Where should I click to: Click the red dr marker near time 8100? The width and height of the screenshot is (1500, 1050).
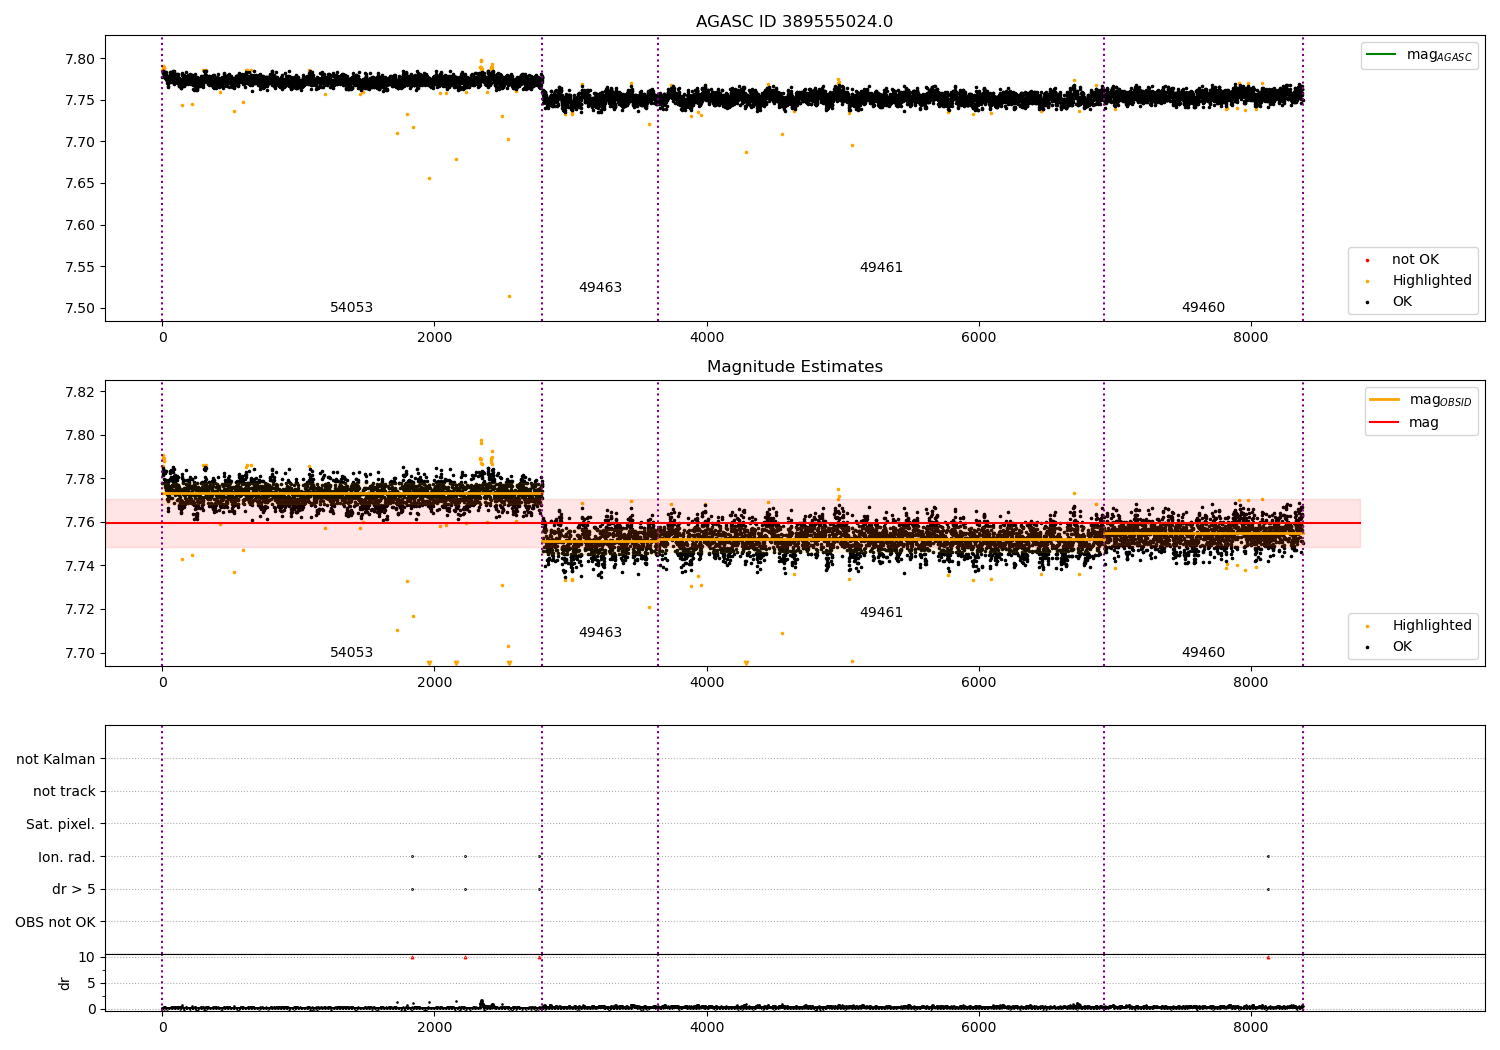click(x=1268, y=957)
